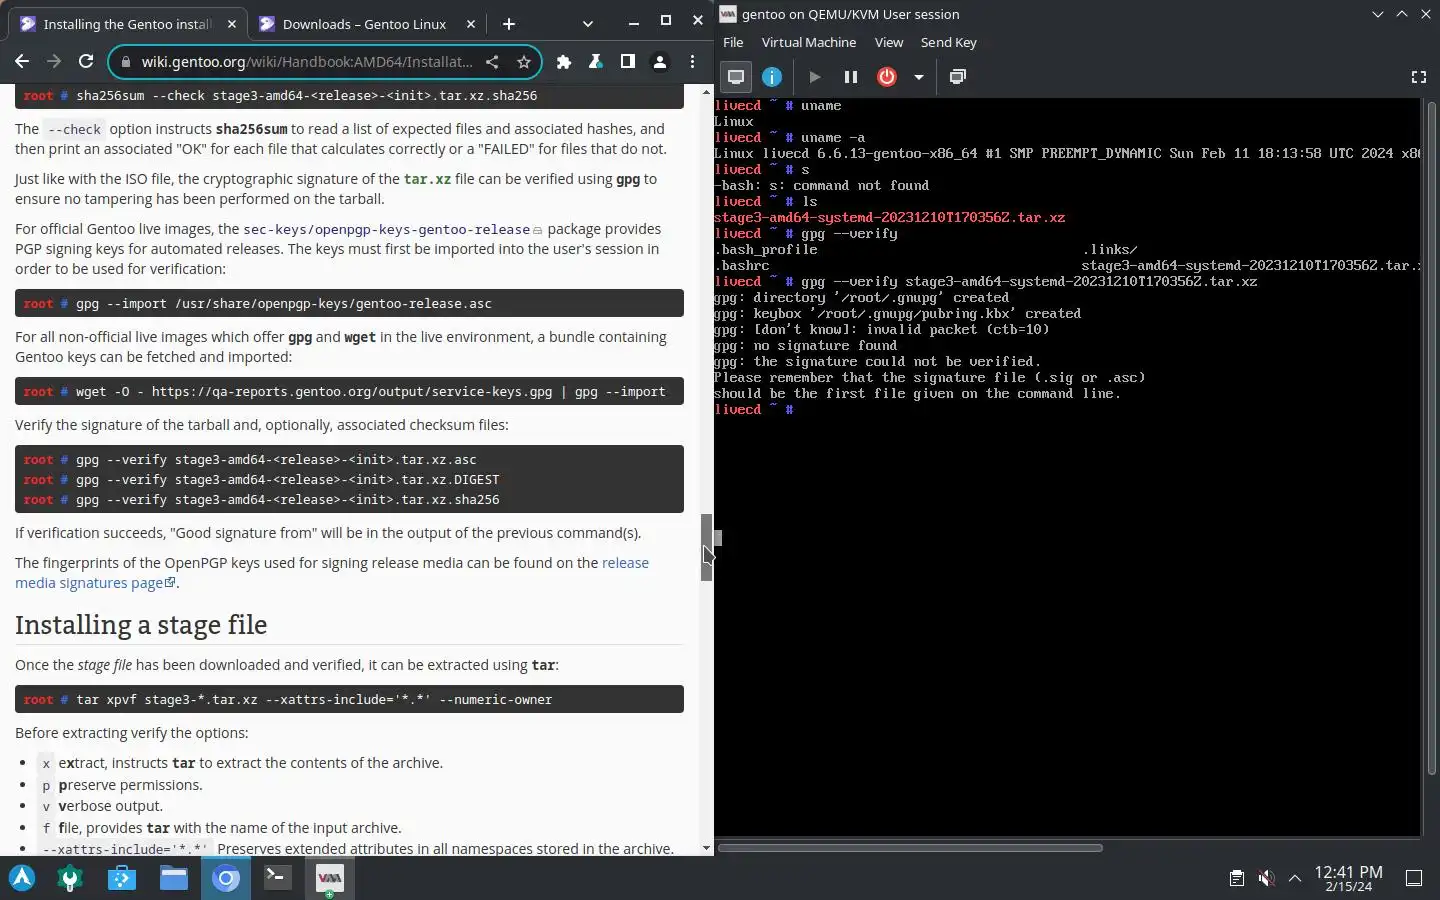Image resolution: width=1440 pixels, height=900 pixels.
Task: Show the graphical console view
Action: click(x=736, y=77)
